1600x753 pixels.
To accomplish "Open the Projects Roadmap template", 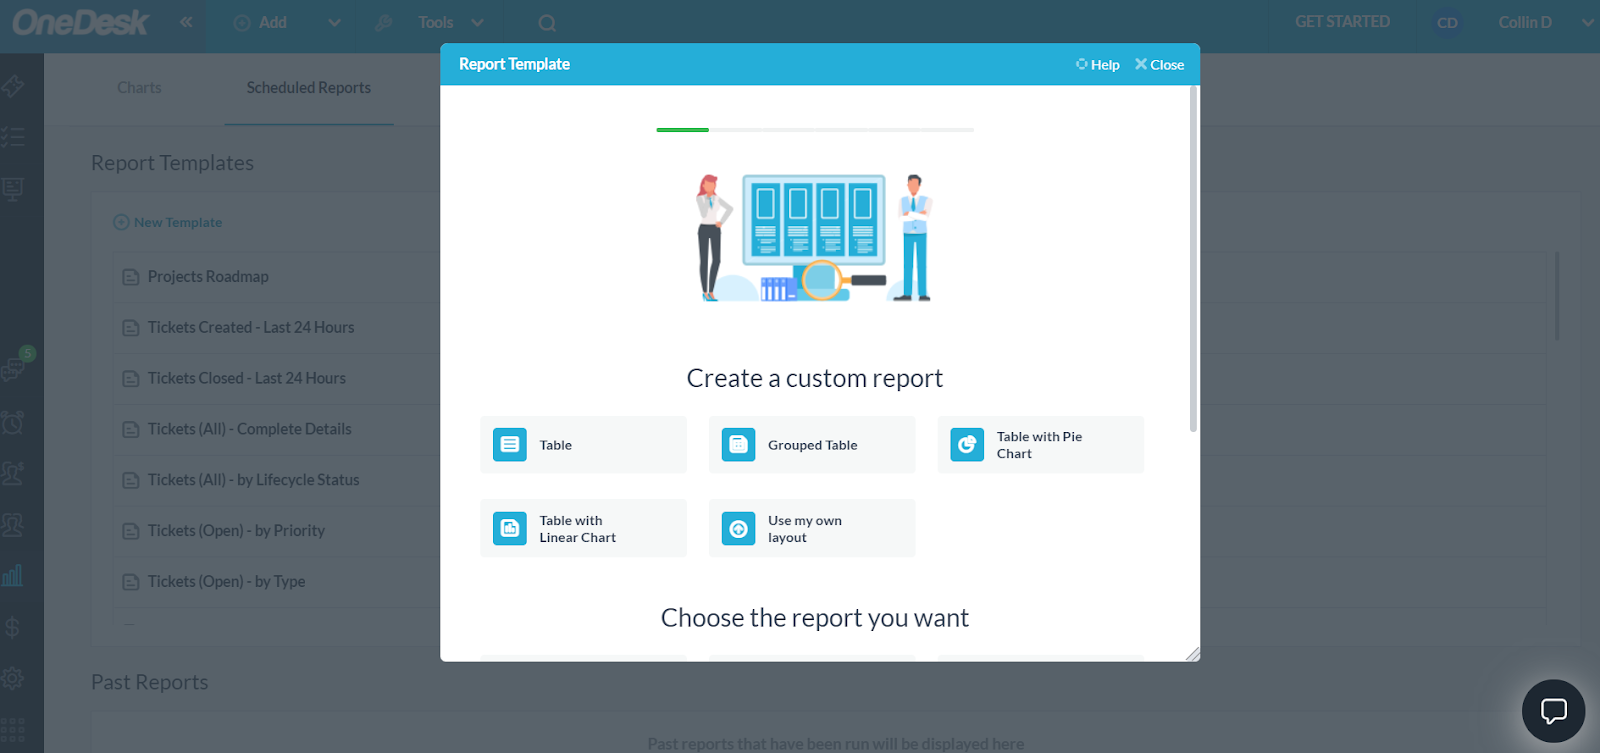I will 208,277.
